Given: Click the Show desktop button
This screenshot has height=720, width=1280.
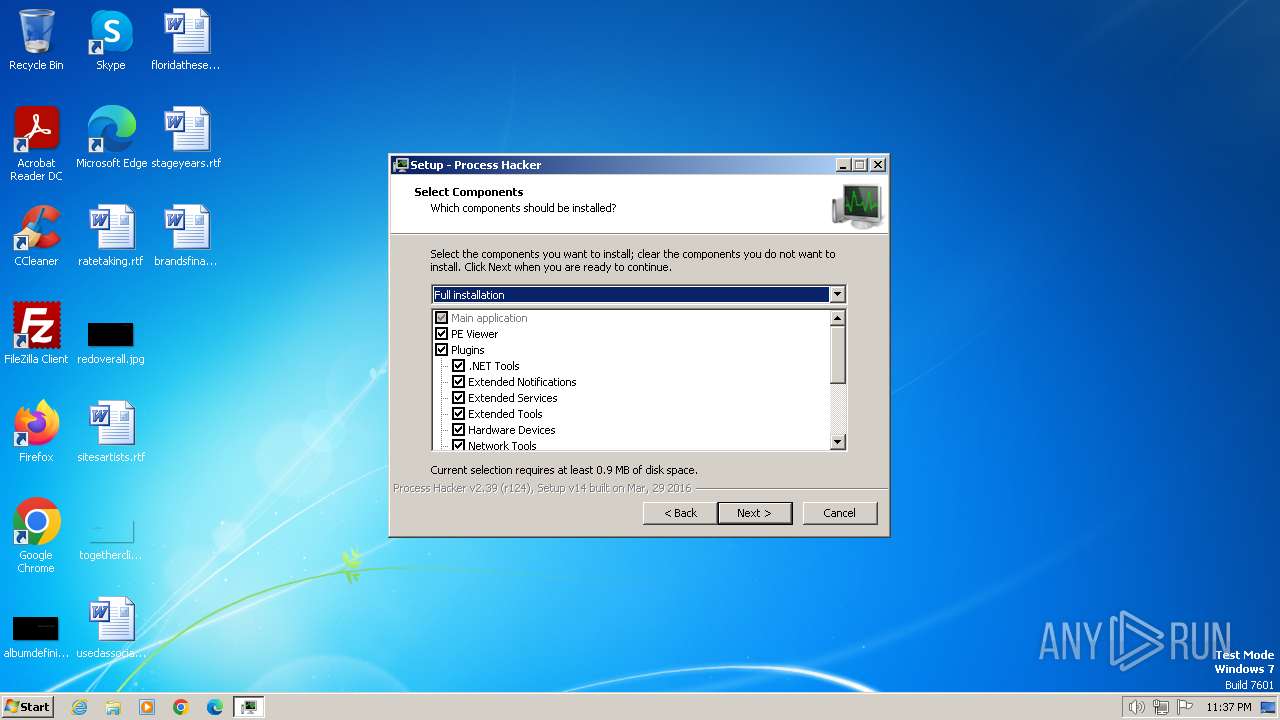Looking at the screenshot, I should pos(1268,707).
